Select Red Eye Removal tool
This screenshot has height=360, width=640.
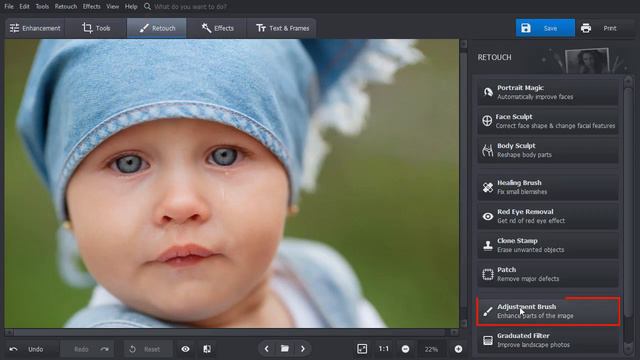coord(548,216)
